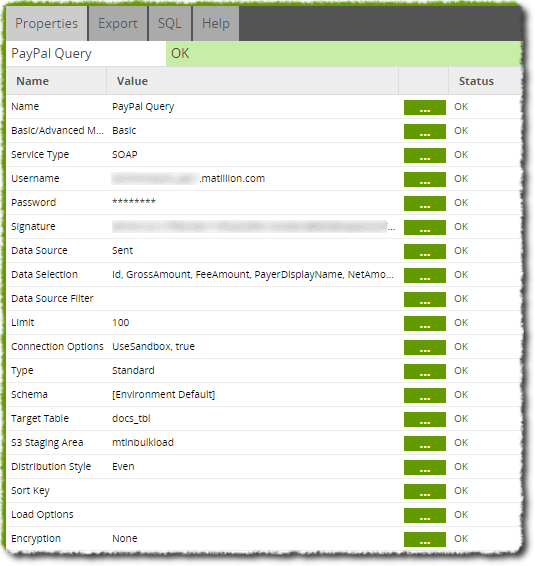Edit Limit with its ... button
Viewport: 535px width, 566px height.
coord(425,323)
